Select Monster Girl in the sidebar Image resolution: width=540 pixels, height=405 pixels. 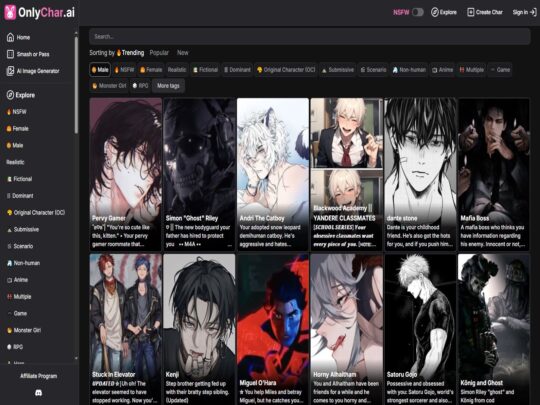[x=24, y=330]
